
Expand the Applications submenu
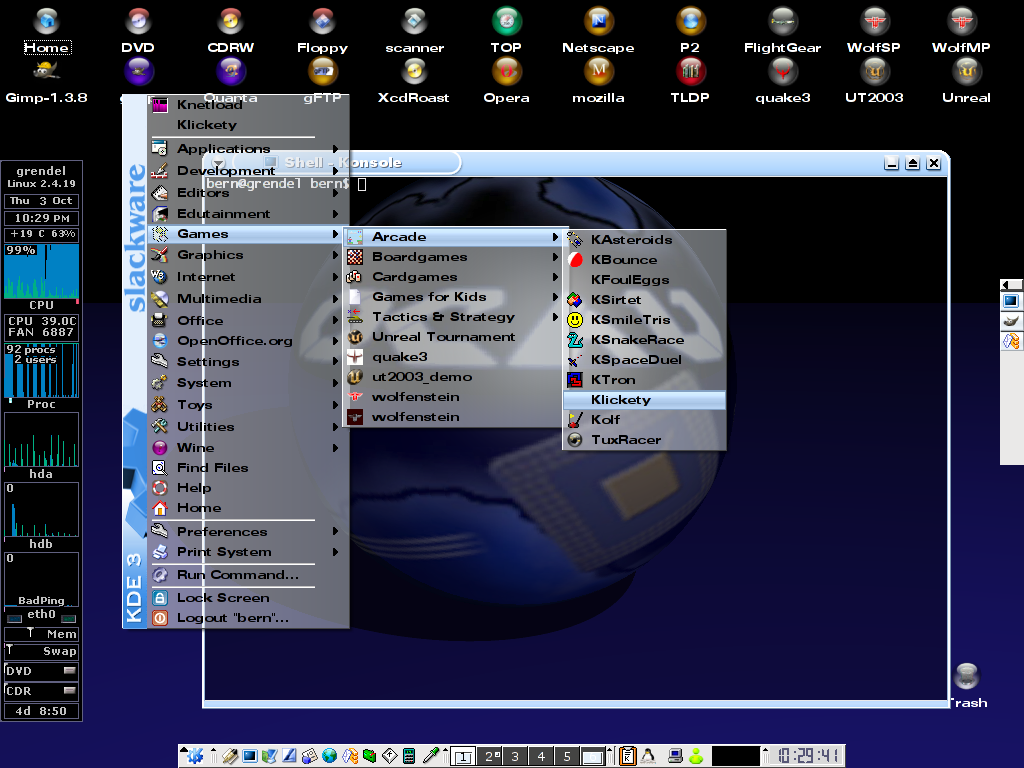pos(246,149)
